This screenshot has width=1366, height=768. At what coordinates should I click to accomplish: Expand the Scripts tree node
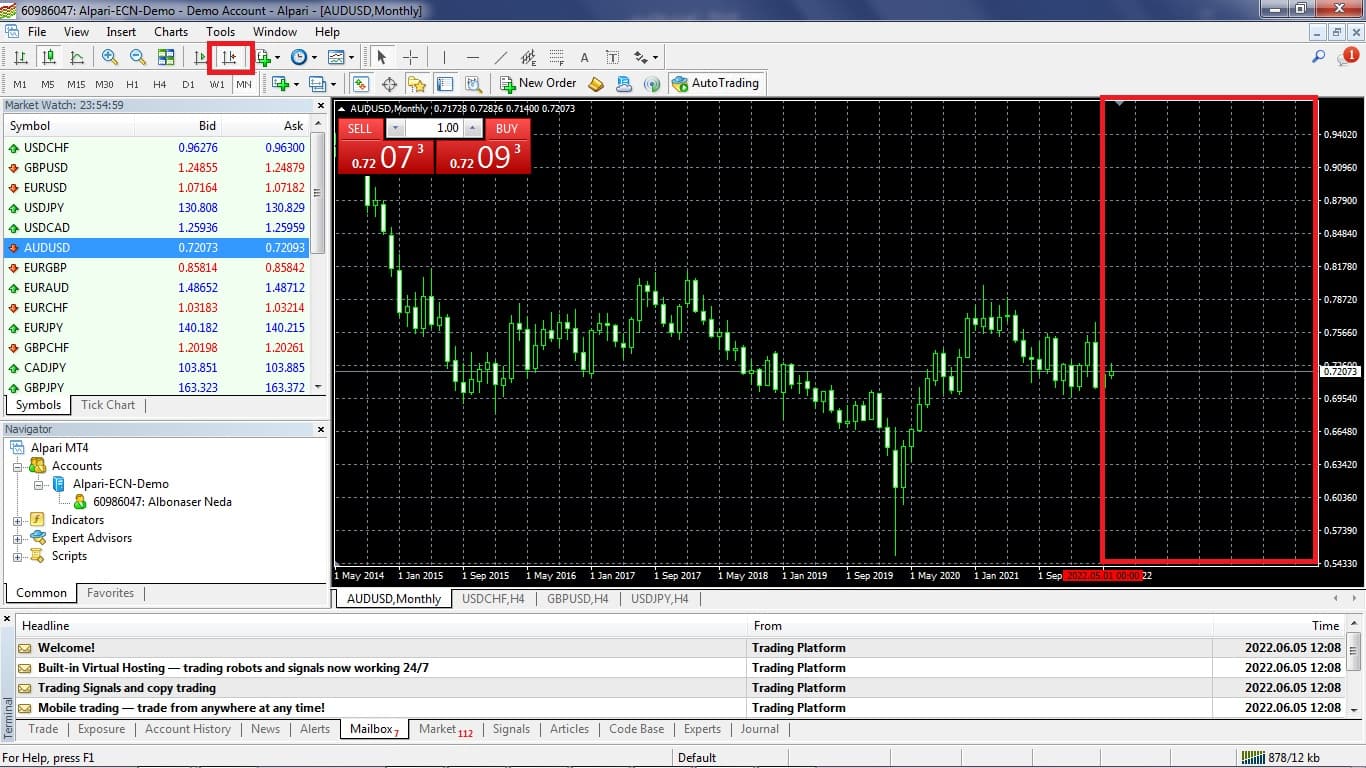point(17,557)
